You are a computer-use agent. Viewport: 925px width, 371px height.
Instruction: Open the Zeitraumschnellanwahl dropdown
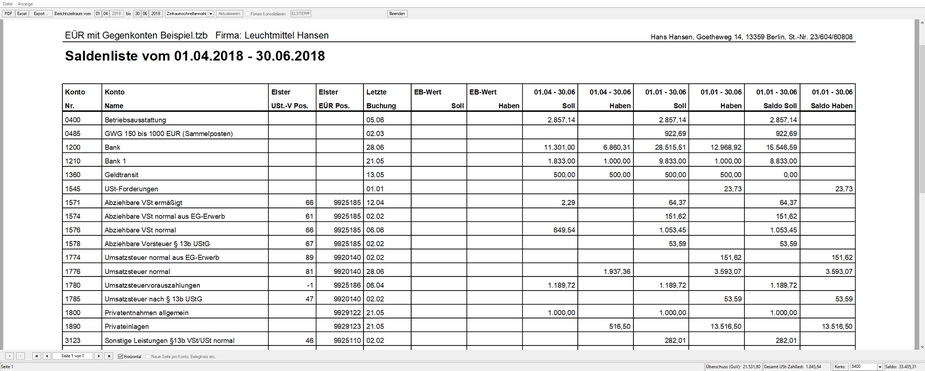click(x=189, y=13)
